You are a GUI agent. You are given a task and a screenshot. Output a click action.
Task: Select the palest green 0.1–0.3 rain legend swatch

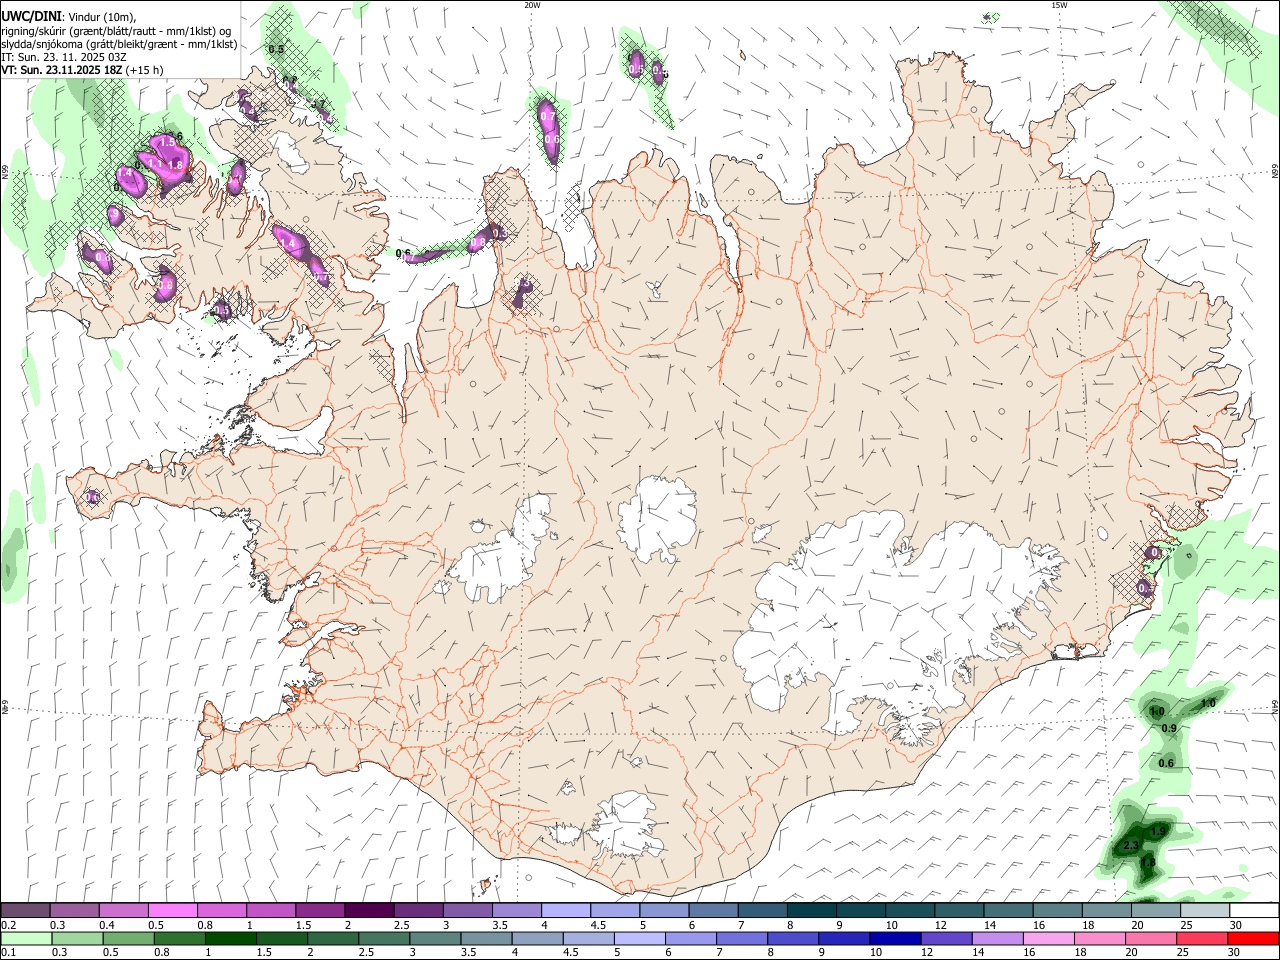[26, 938]
